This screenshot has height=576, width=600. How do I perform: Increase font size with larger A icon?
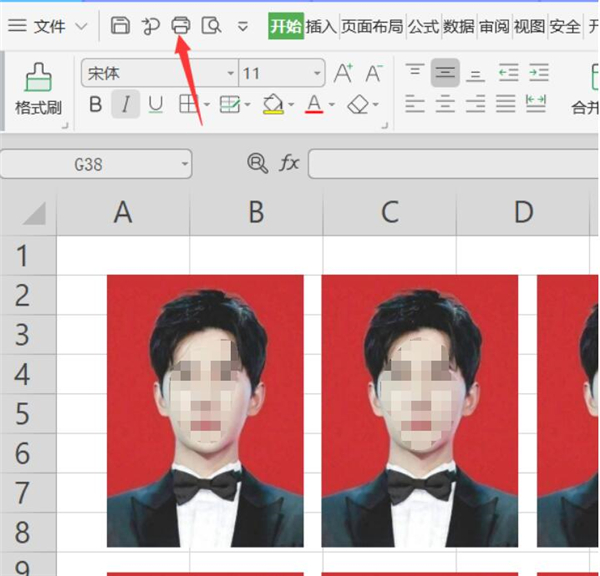click(343, 73)
